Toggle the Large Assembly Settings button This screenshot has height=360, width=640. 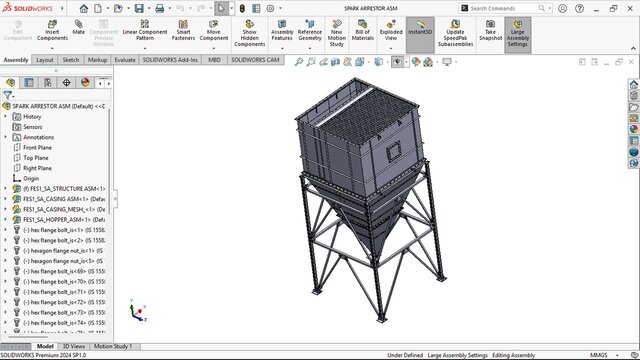point(518,35)
